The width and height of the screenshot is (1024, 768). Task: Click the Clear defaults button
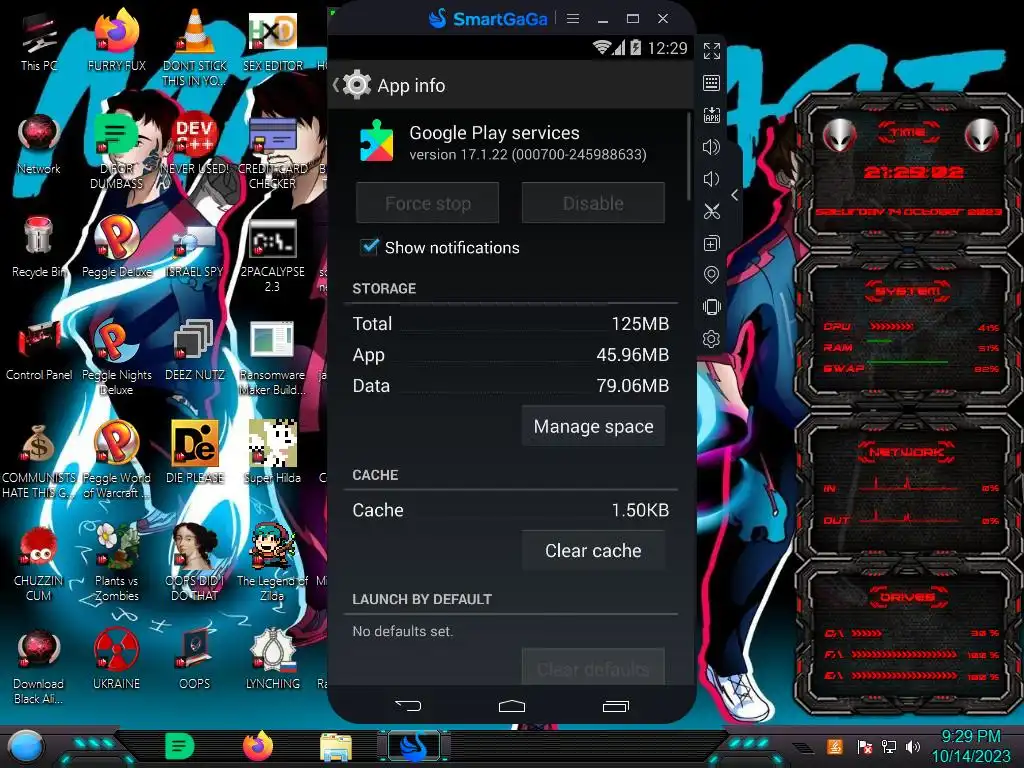click(593, 667)
